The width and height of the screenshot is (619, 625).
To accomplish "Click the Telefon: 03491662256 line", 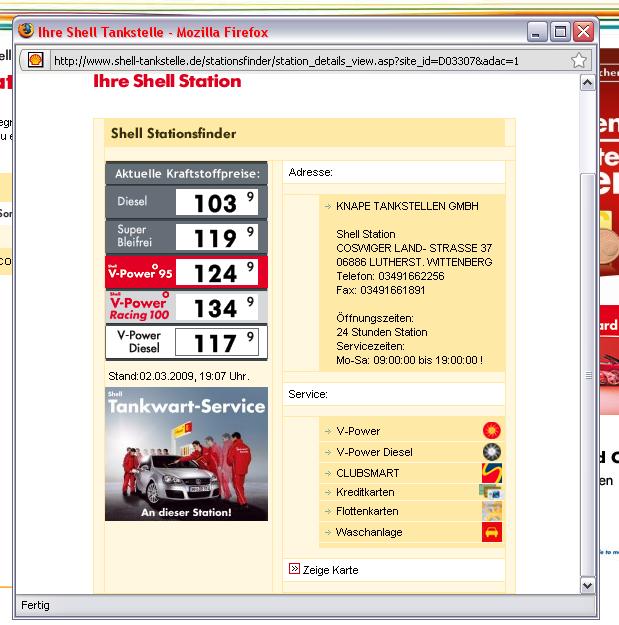I will [x=390, y=276].
